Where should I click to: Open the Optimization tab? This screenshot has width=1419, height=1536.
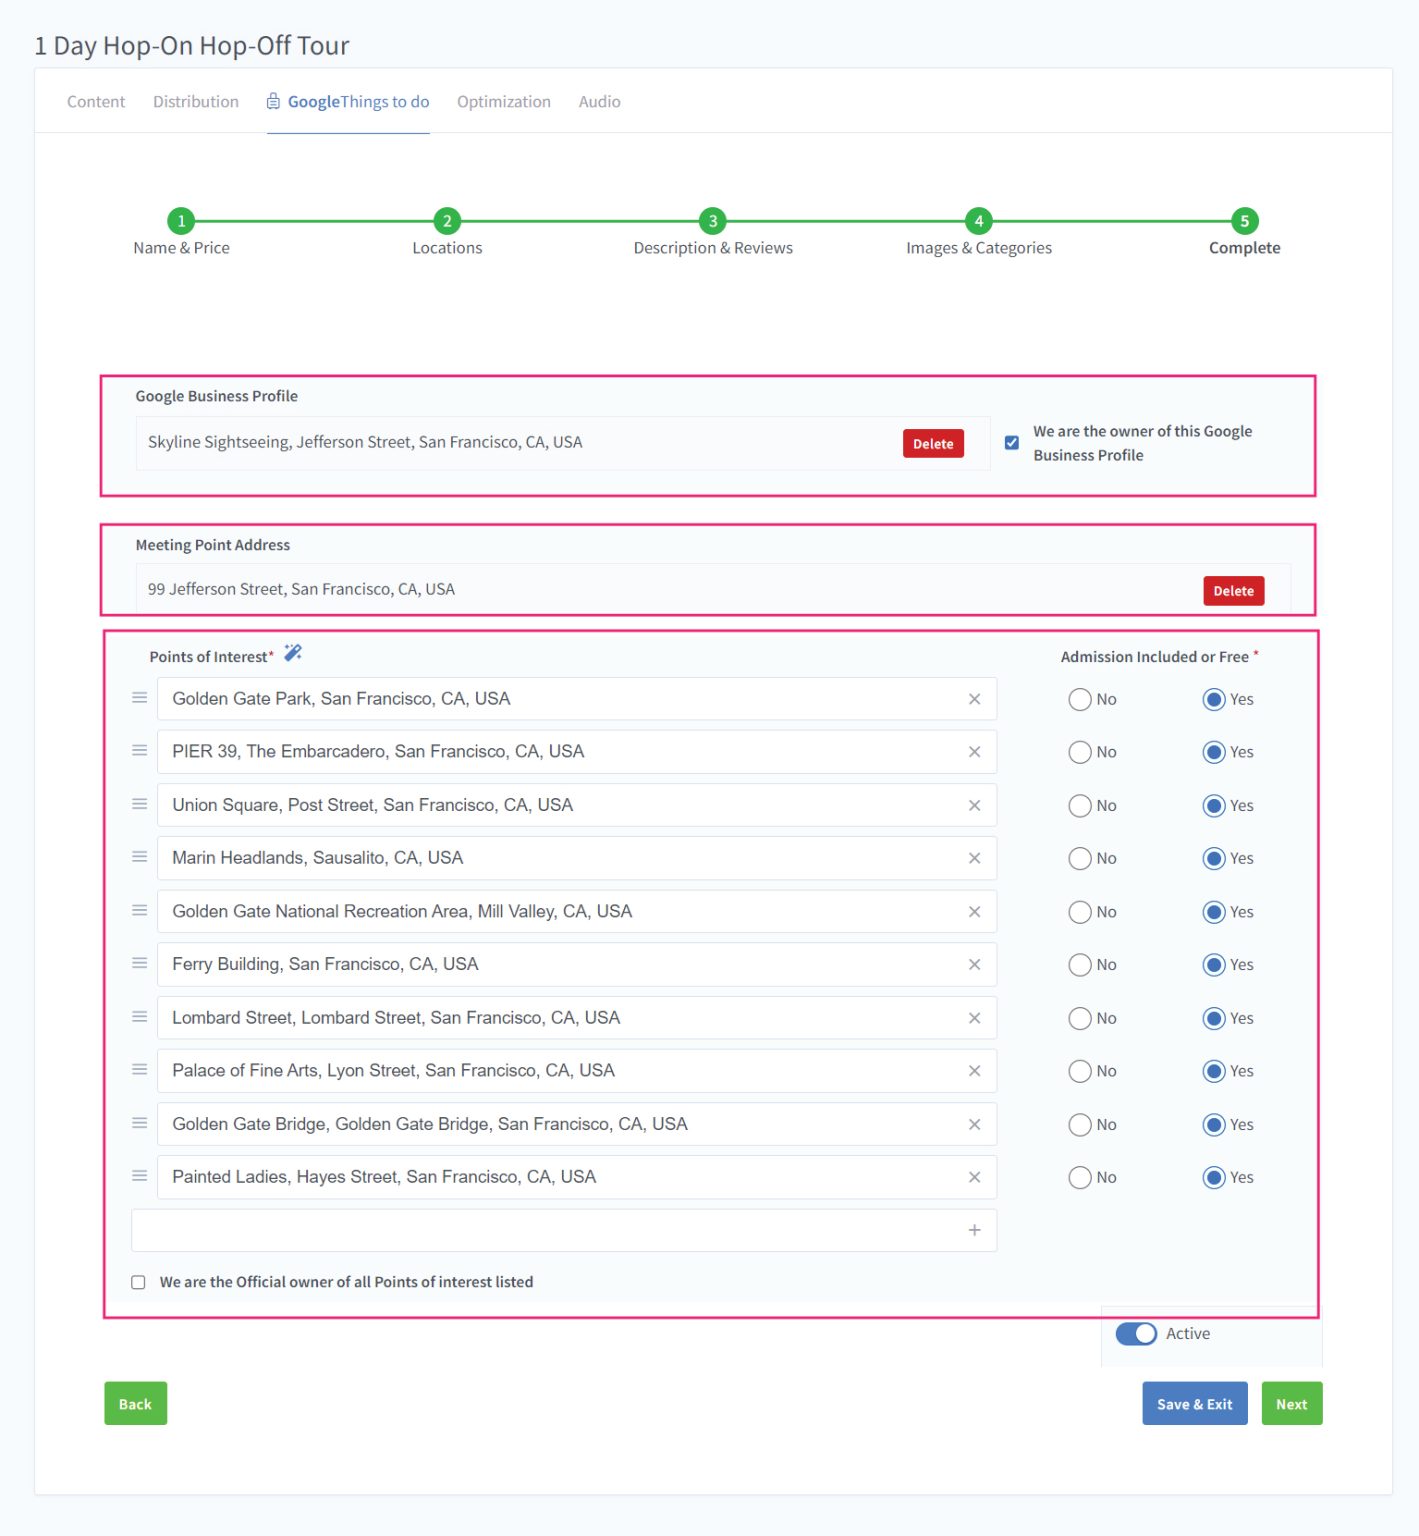coord(503,102)
